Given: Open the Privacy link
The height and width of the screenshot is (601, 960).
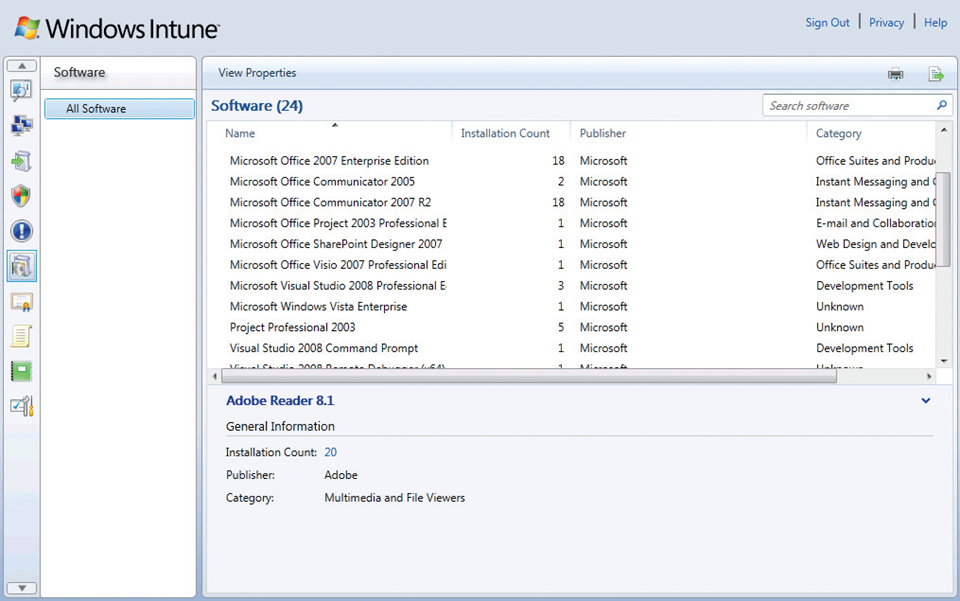Looking at the screenshot, I should [887, 23].
